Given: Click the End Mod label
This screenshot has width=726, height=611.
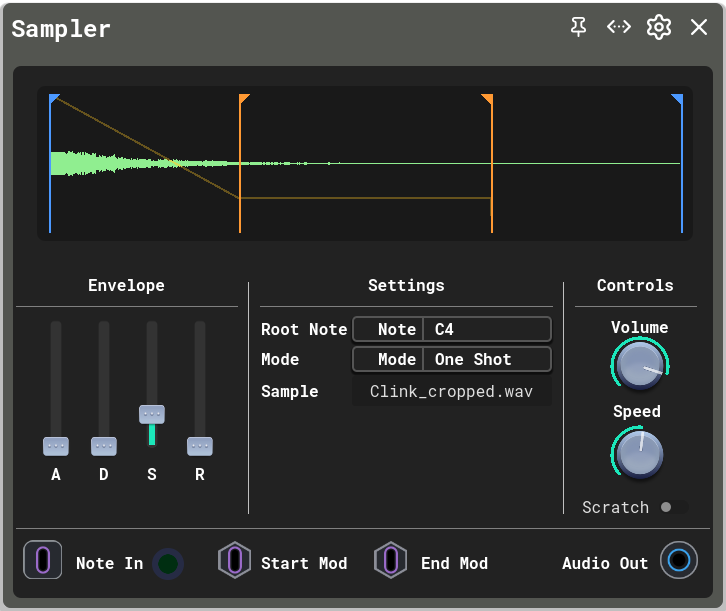Looking at the screenshot, I should (454, 563).
